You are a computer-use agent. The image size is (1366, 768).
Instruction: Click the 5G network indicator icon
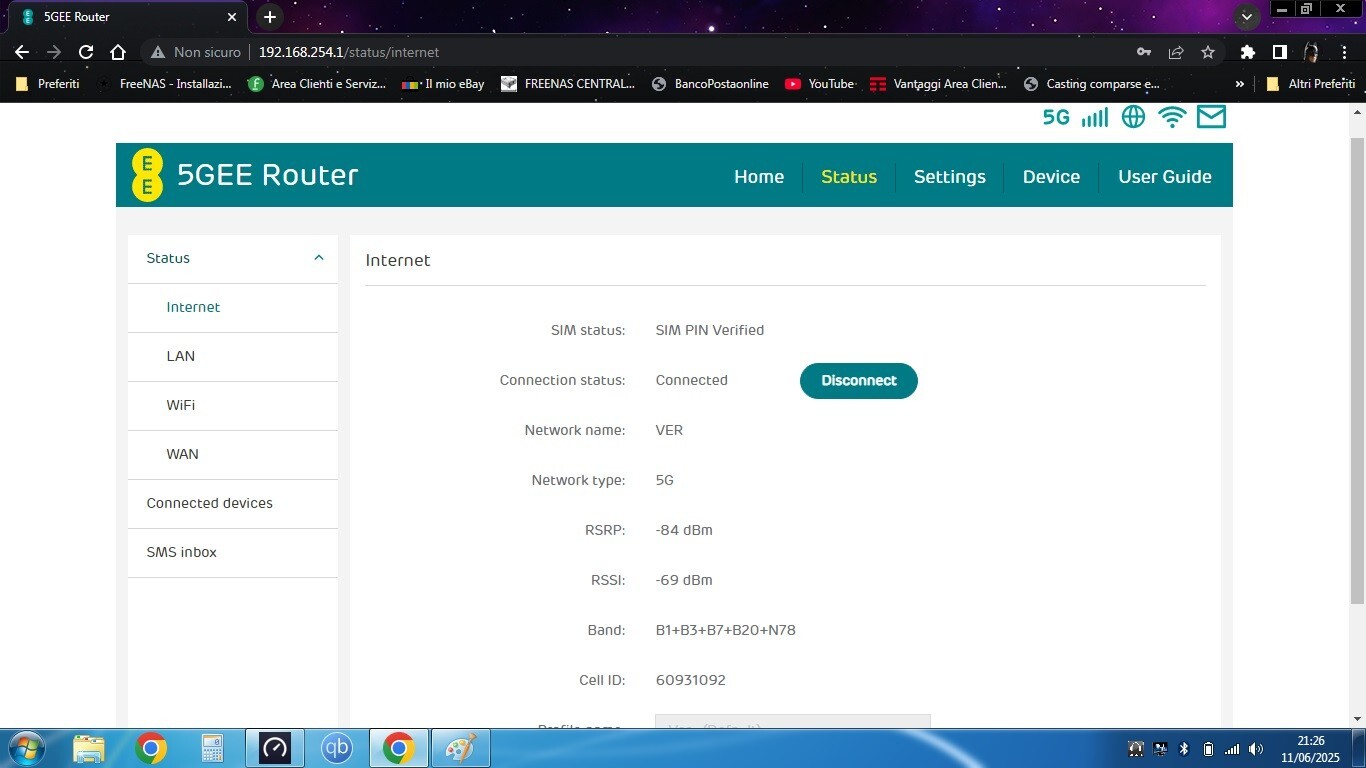pyautogui.click(x=1056, y=117)
